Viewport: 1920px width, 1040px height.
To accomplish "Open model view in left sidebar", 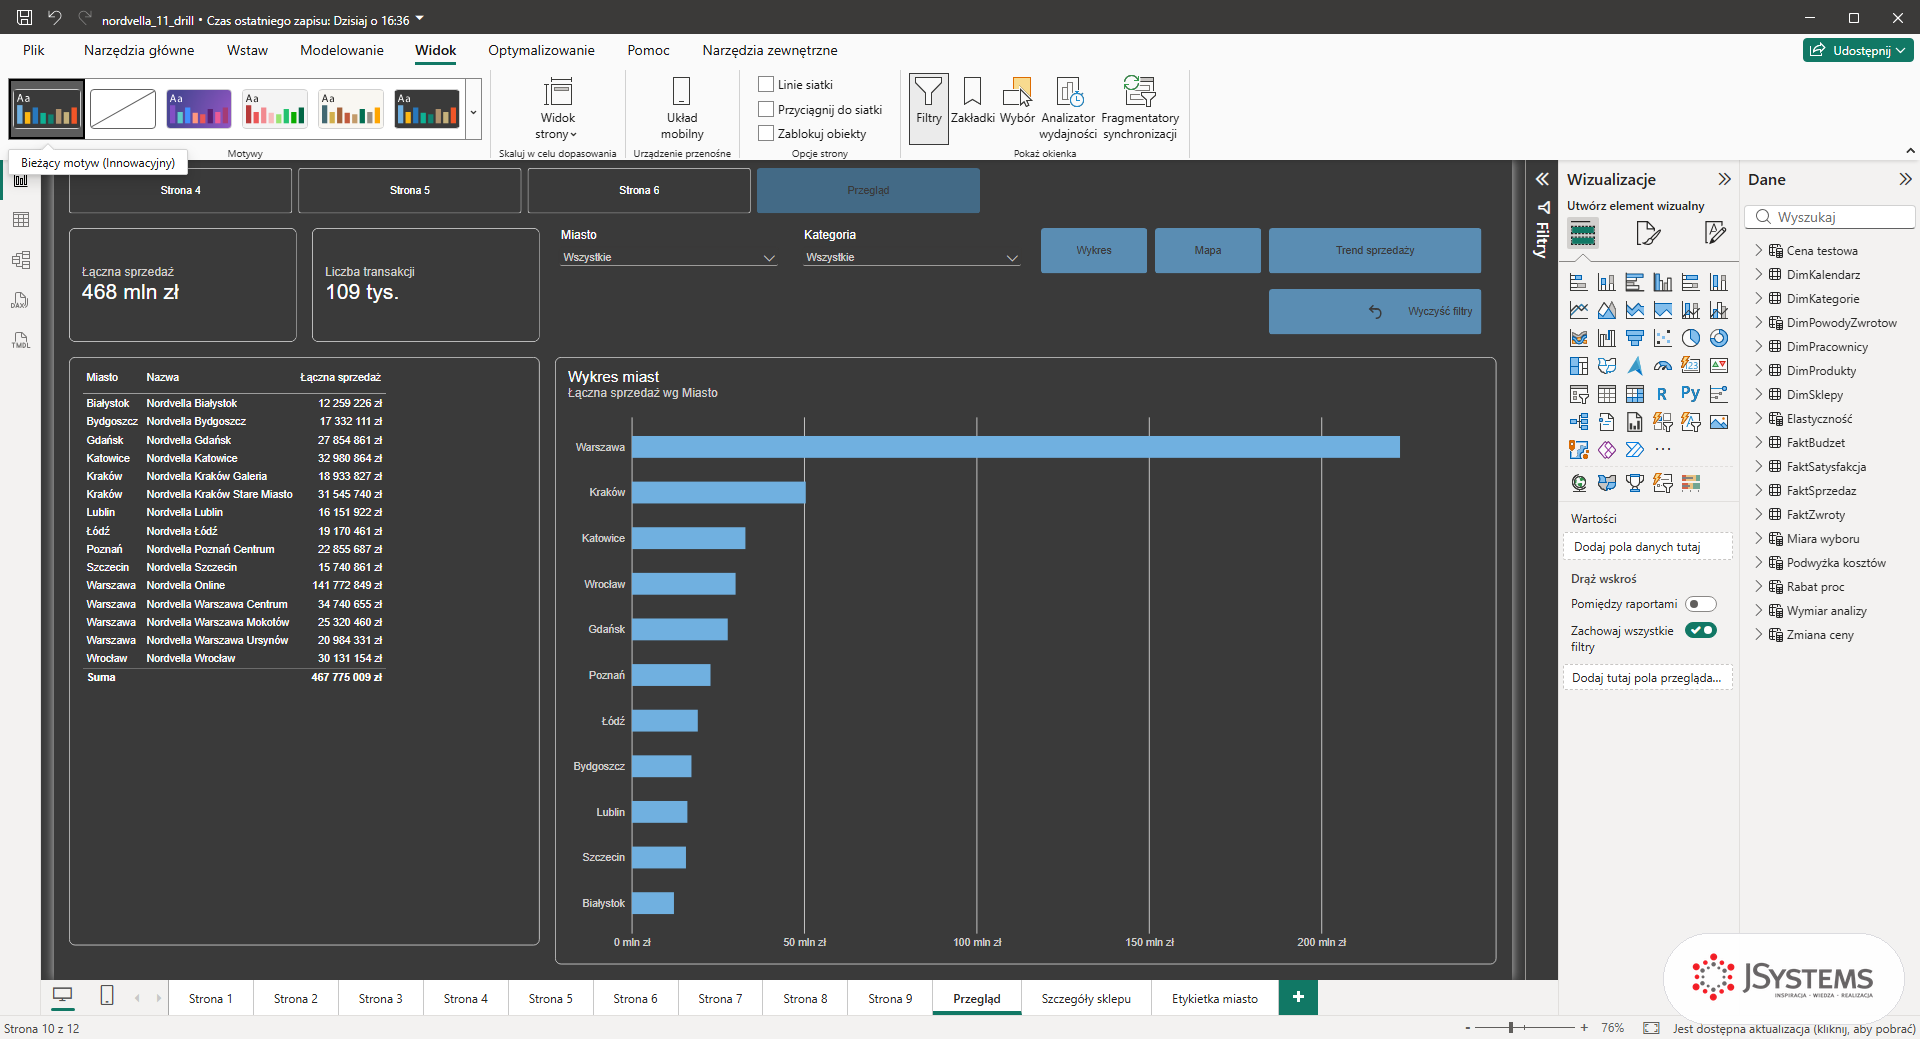I will (21, 260).
